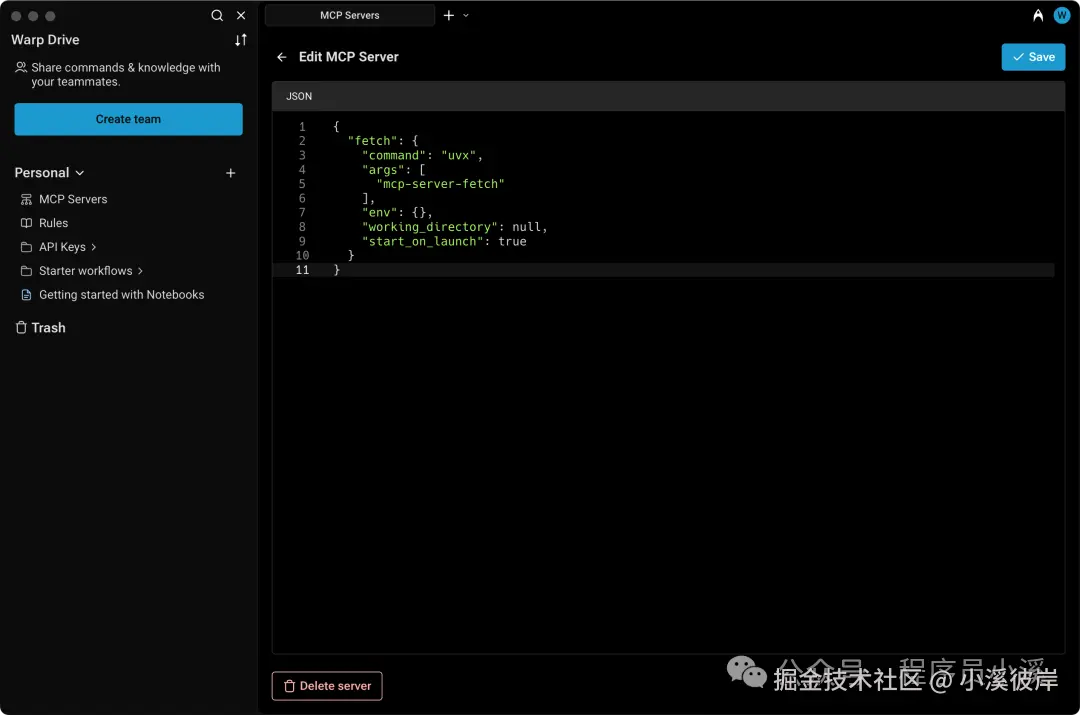Add a new item with Personal plus icon

point(231,173)
